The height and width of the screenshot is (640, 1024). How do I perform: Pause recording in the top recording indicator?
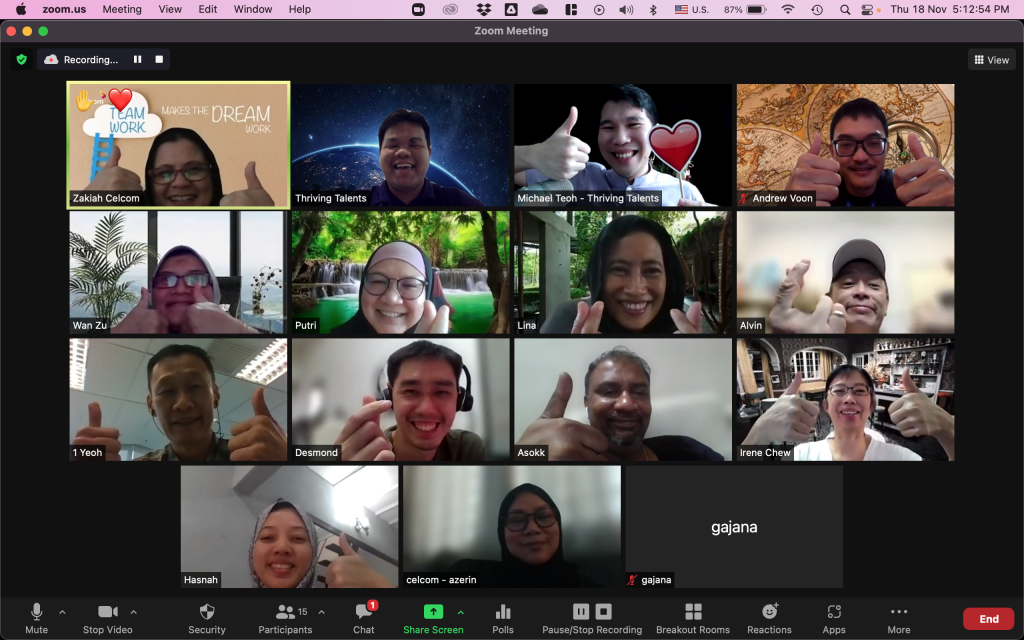[x=138, y=60]
